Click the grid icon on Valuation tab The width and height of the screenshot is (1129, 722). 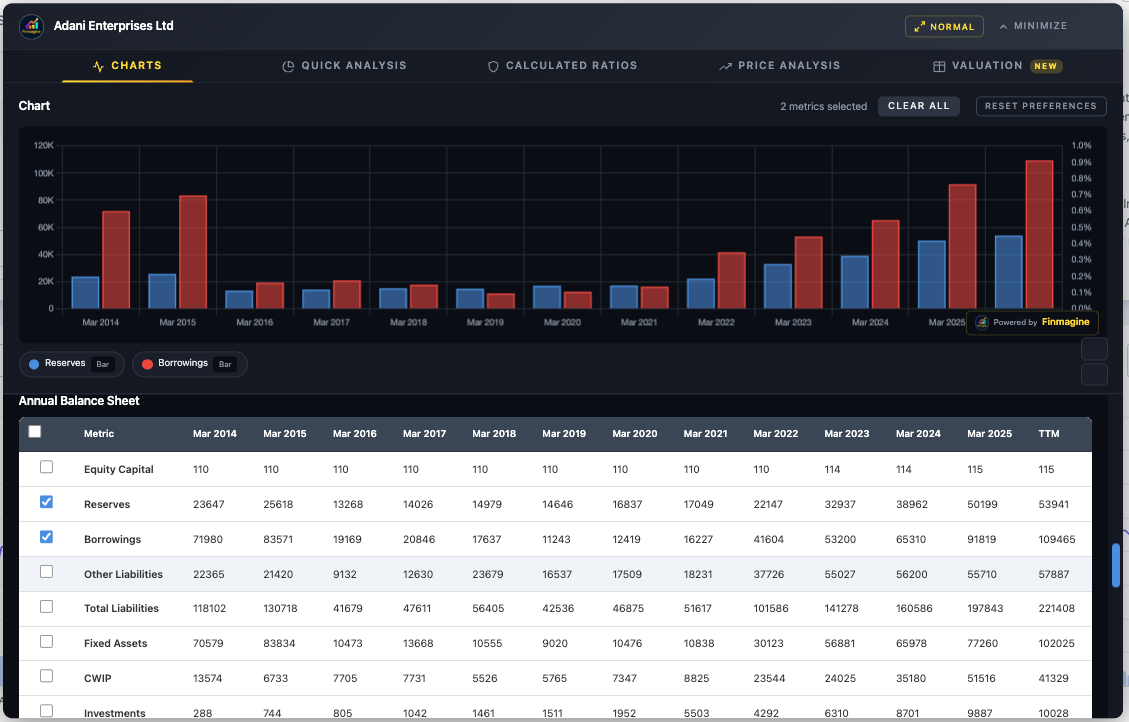(x=939, y=66)
